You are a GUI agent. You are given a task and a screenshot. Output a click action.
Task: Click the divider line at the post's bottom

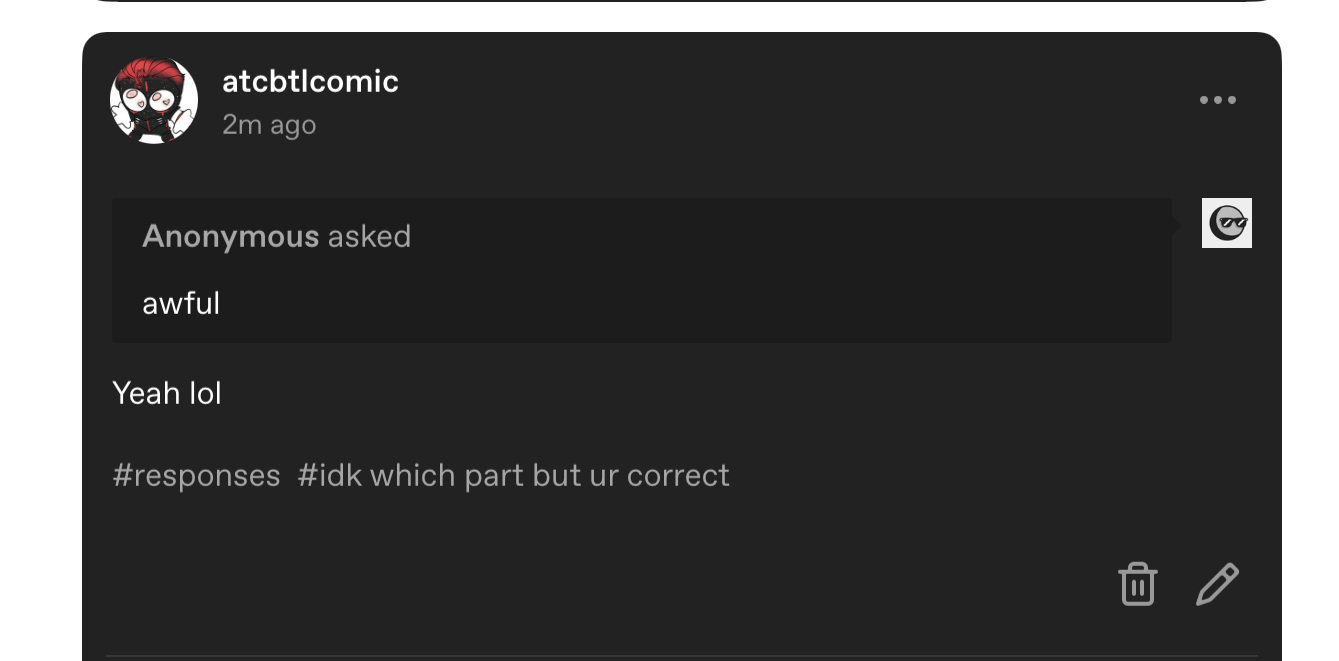point(680,657)
